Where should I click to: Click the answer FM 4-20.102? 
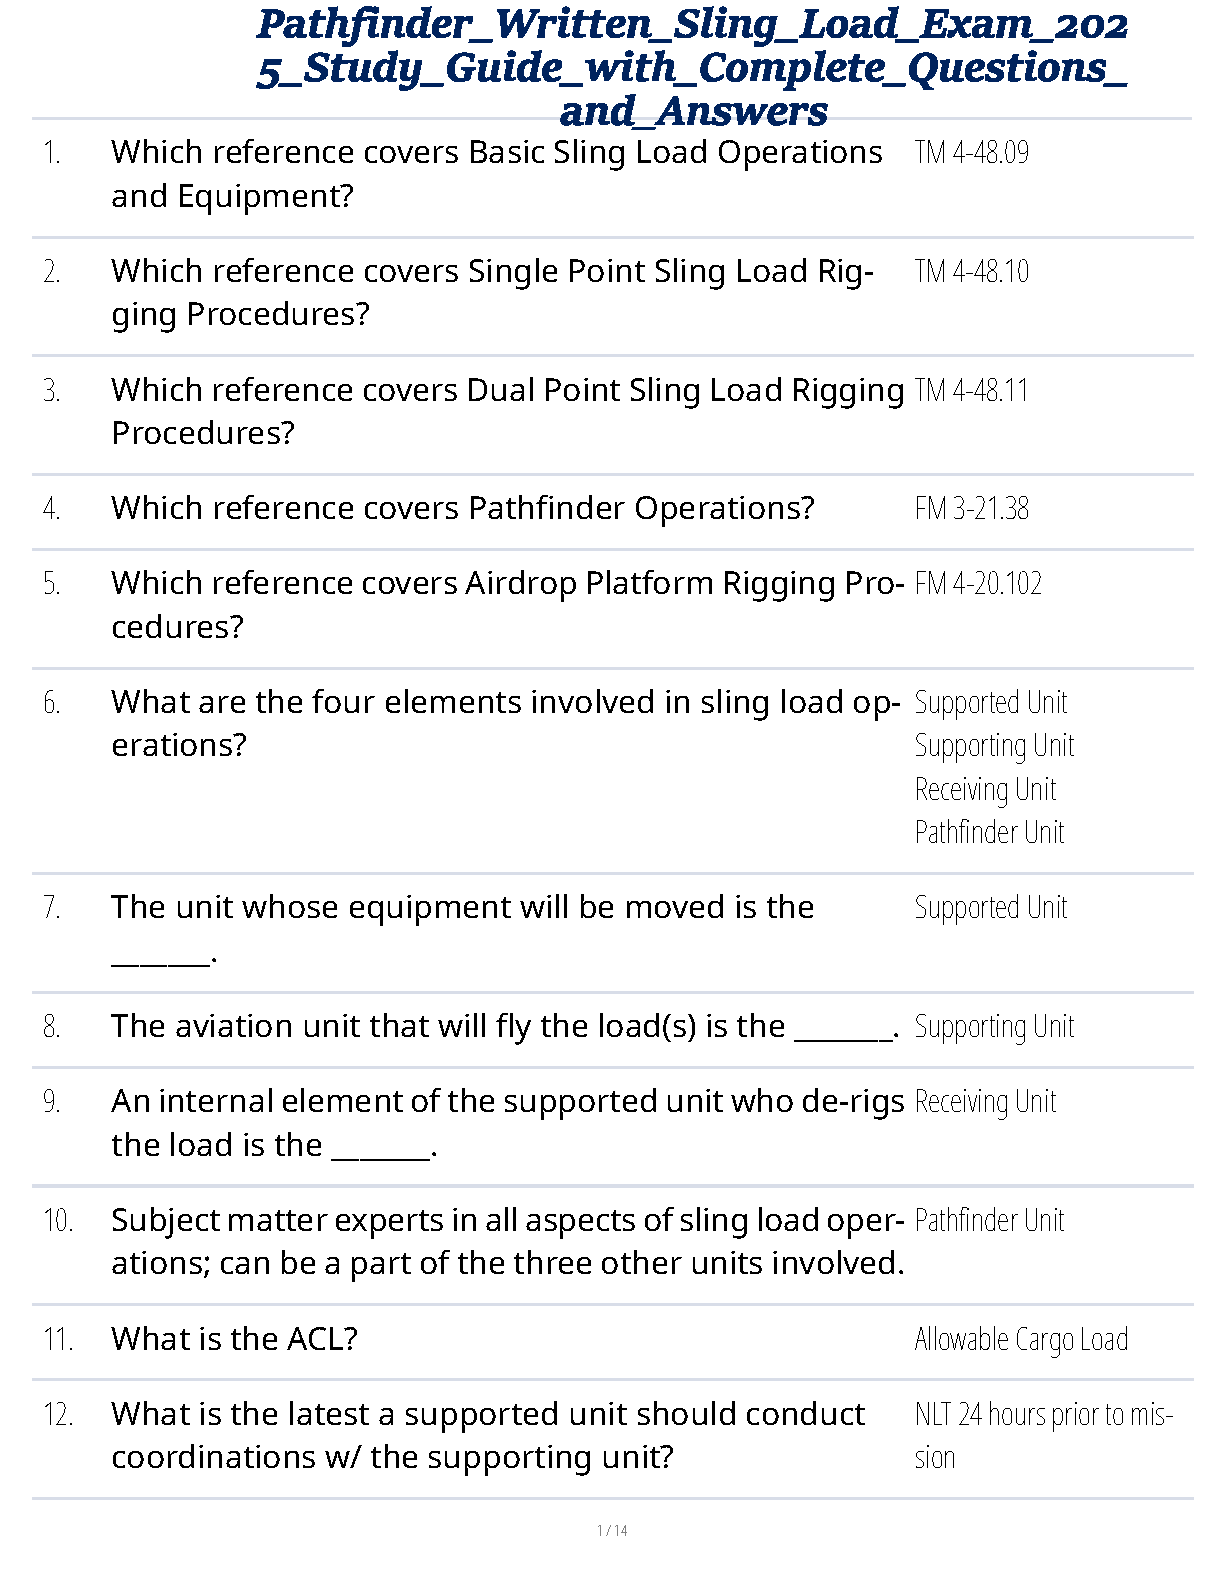(978, 584)
